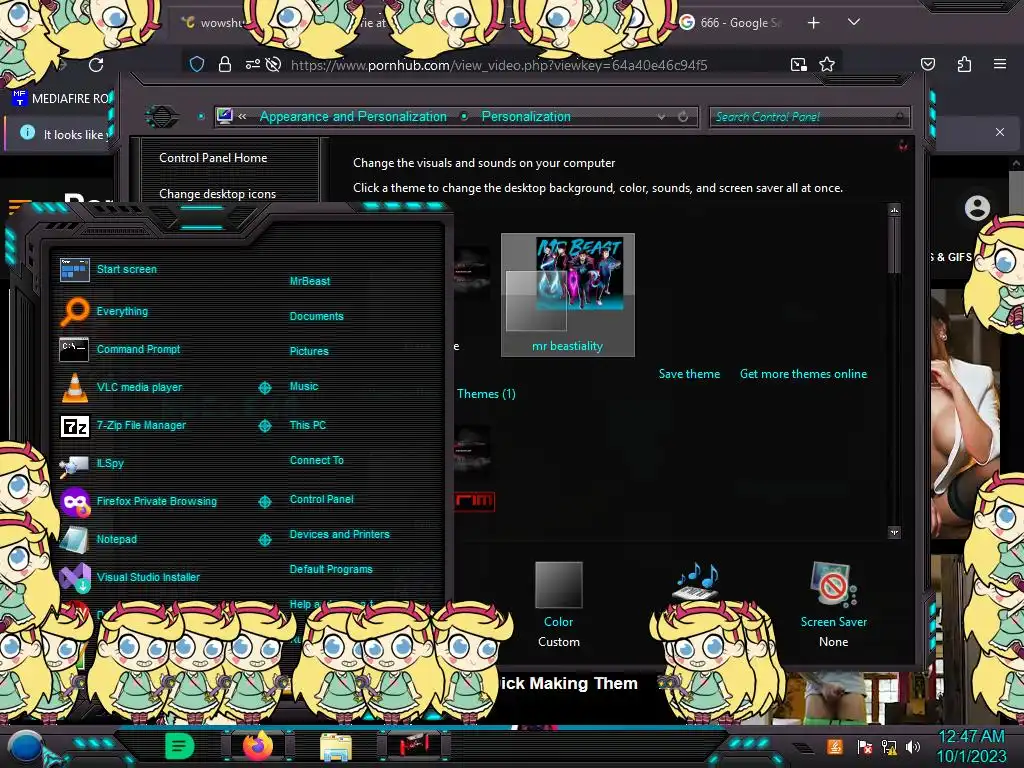Click Firefox icon on the taskbar

(258, 746)
